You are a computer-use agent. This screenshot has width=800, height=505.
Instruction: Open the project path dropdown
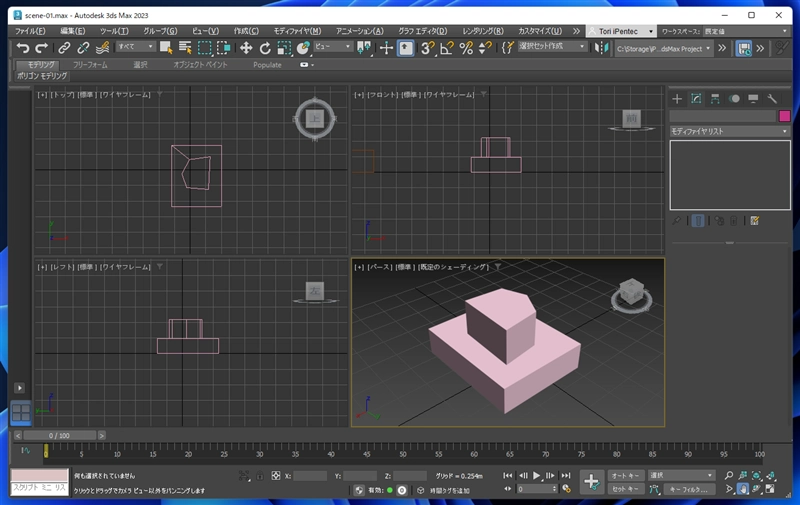[664, 48]
